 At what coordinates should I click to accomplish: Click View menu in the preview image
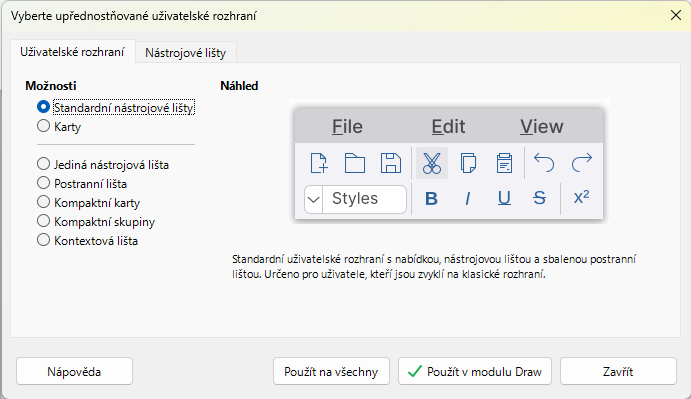pos(542,127)
